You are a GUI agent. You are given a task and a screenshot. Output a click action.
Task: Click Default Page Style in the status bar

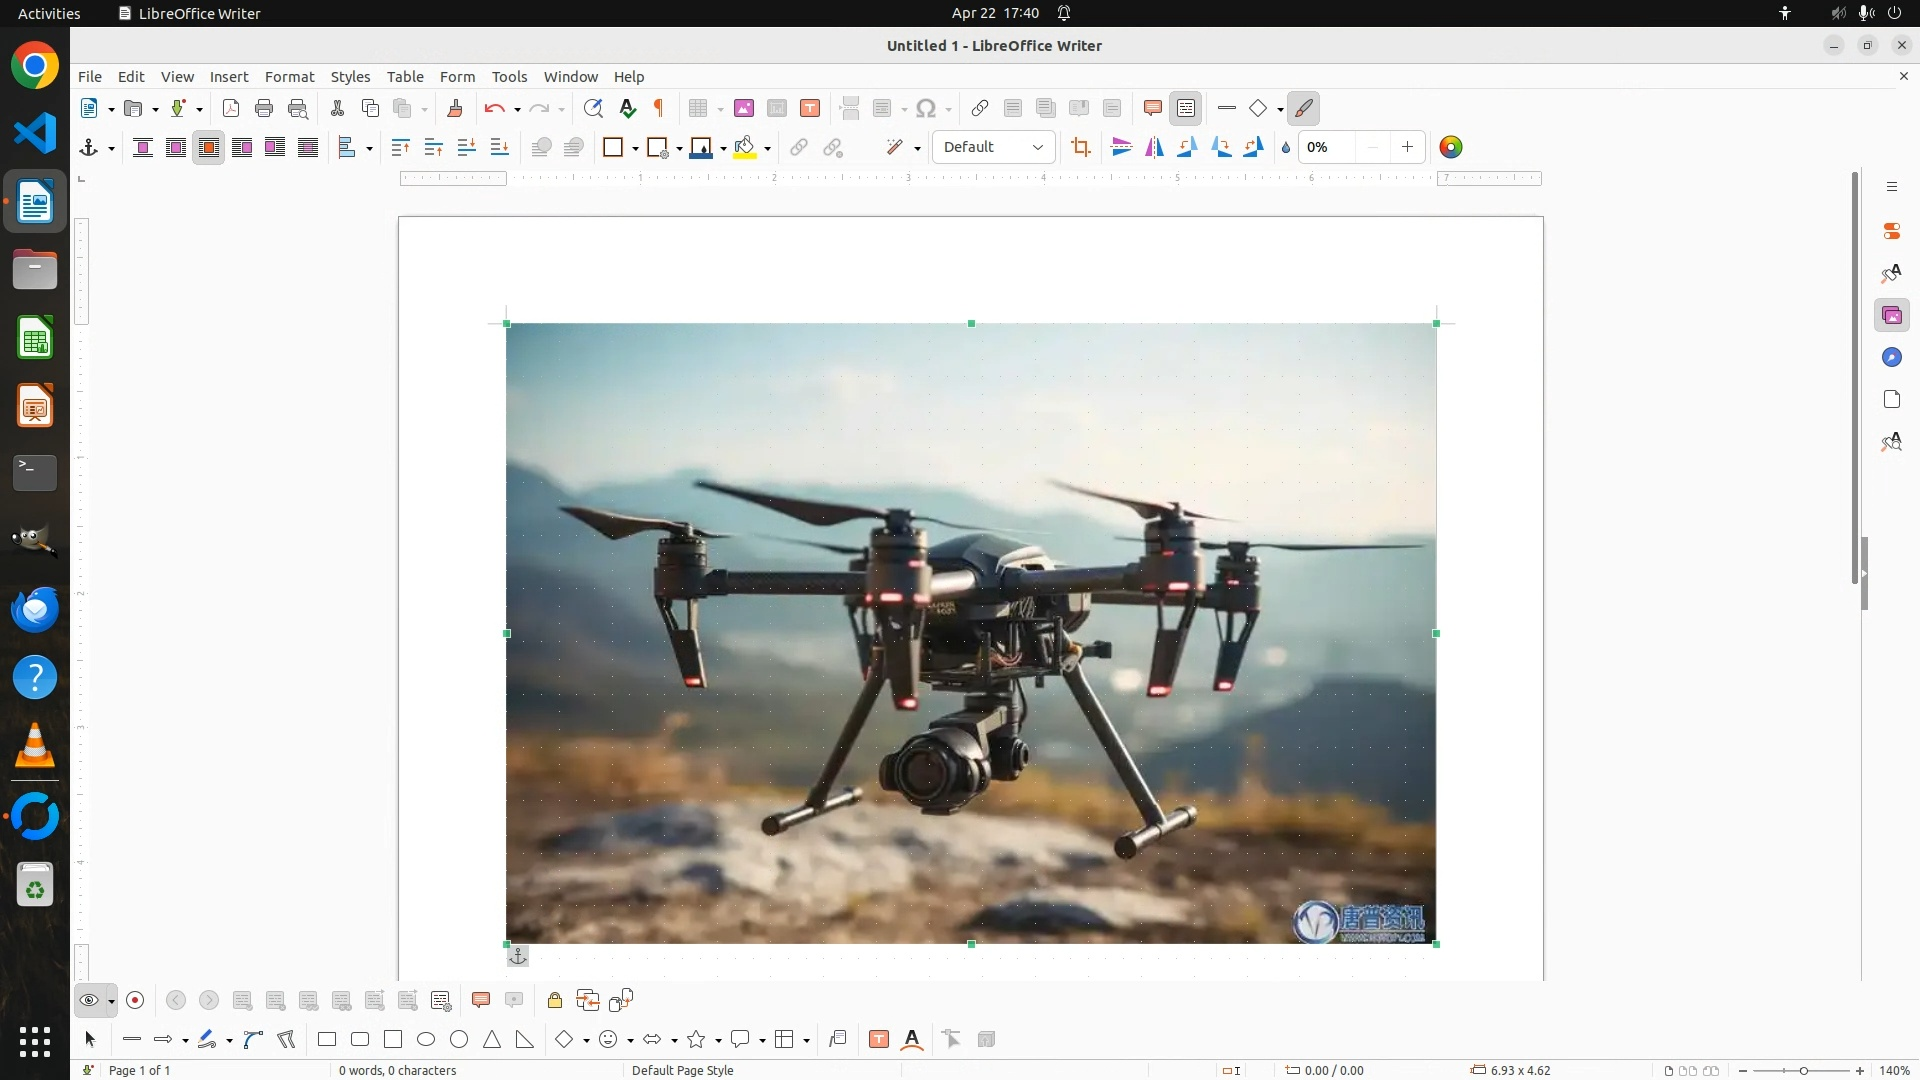point(683,1070)
